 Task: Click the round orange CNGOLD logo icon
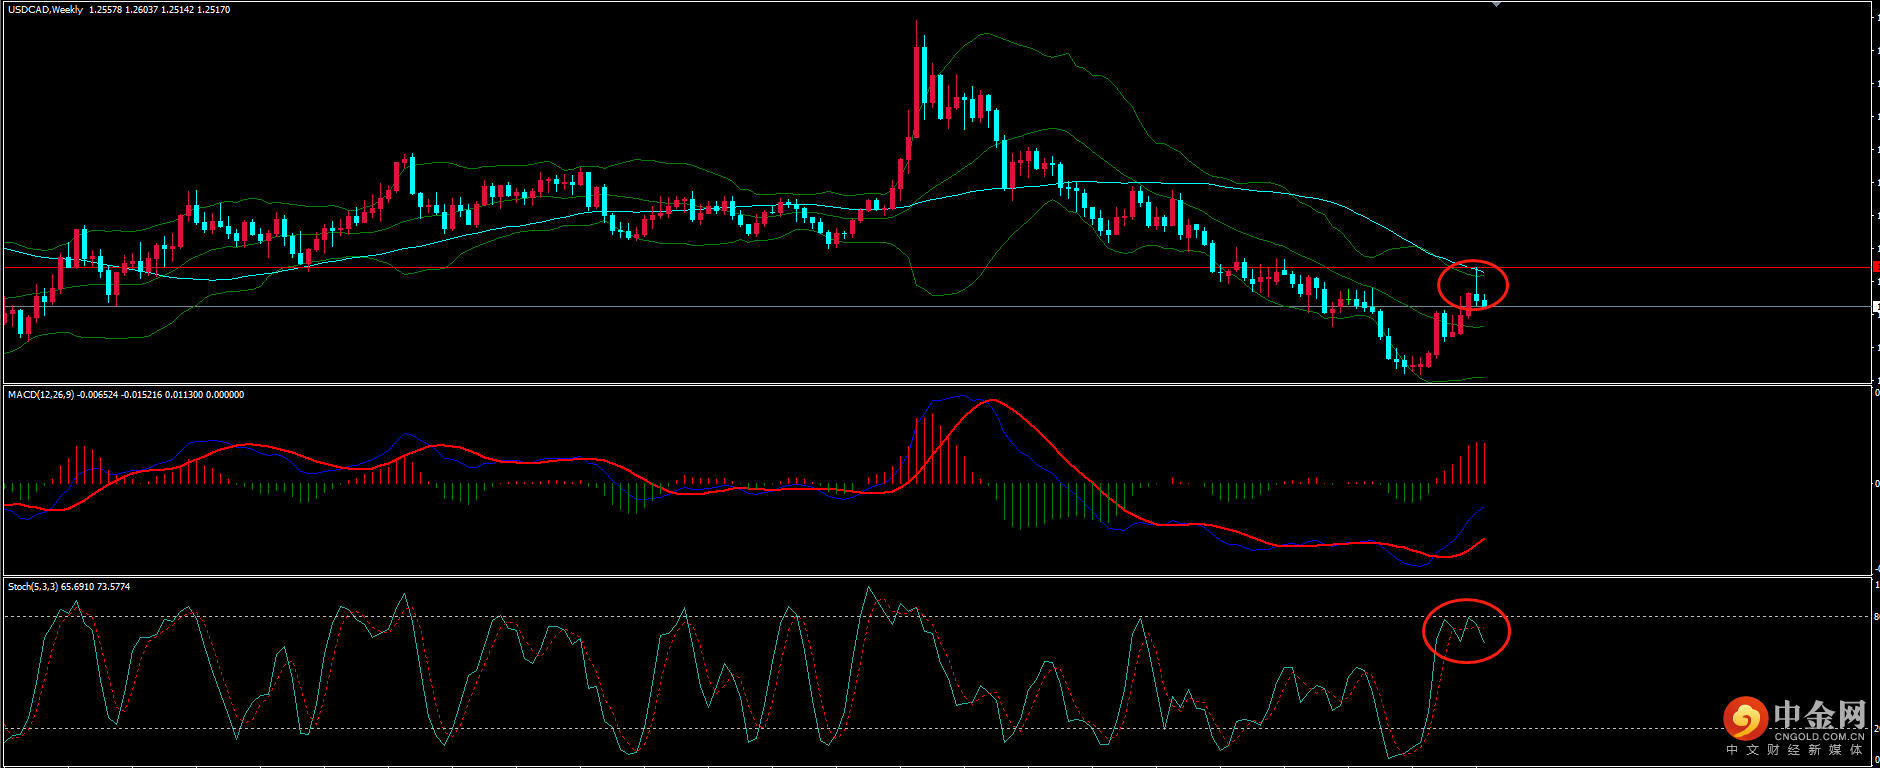pyautogui.click(x=1745, y=718)
